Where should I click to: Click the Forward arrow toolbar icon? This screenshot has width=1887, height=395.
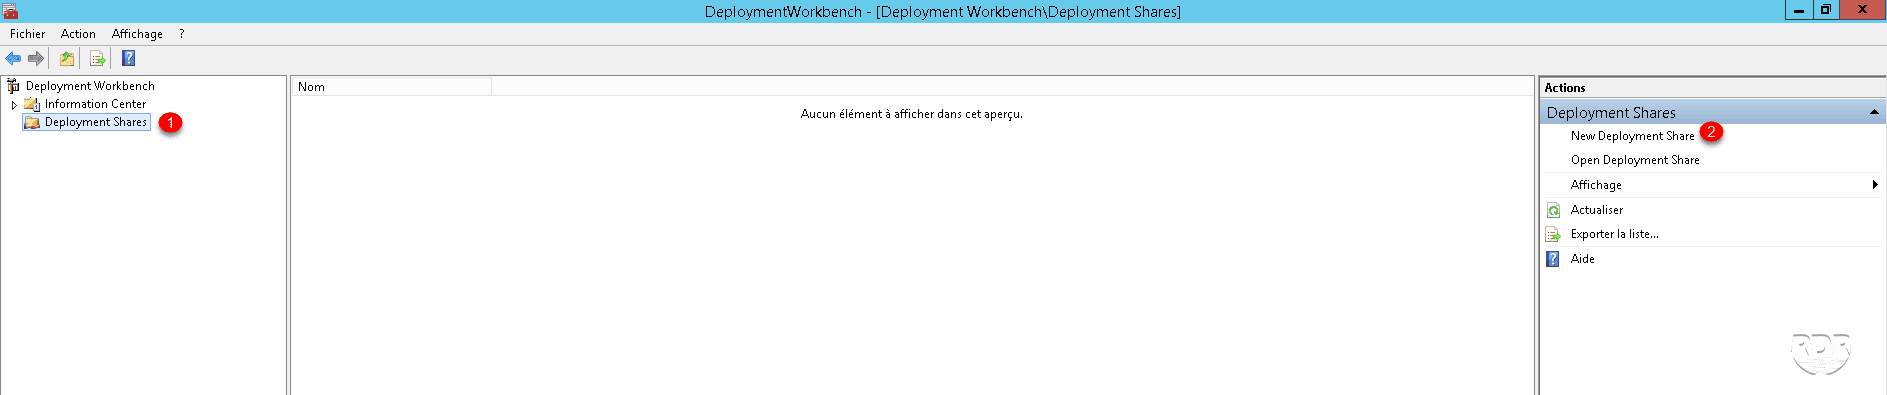click(x=36, y=58)
